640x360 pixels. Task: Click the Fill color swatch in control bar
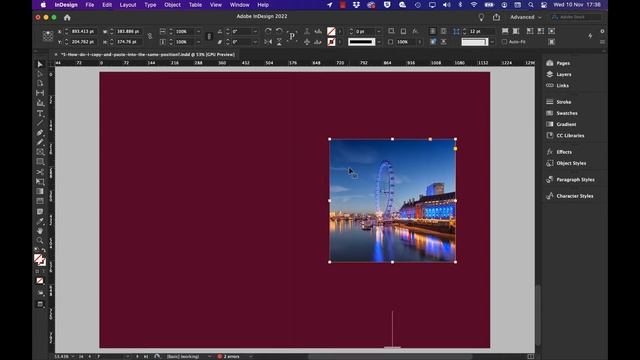[331, 31]
